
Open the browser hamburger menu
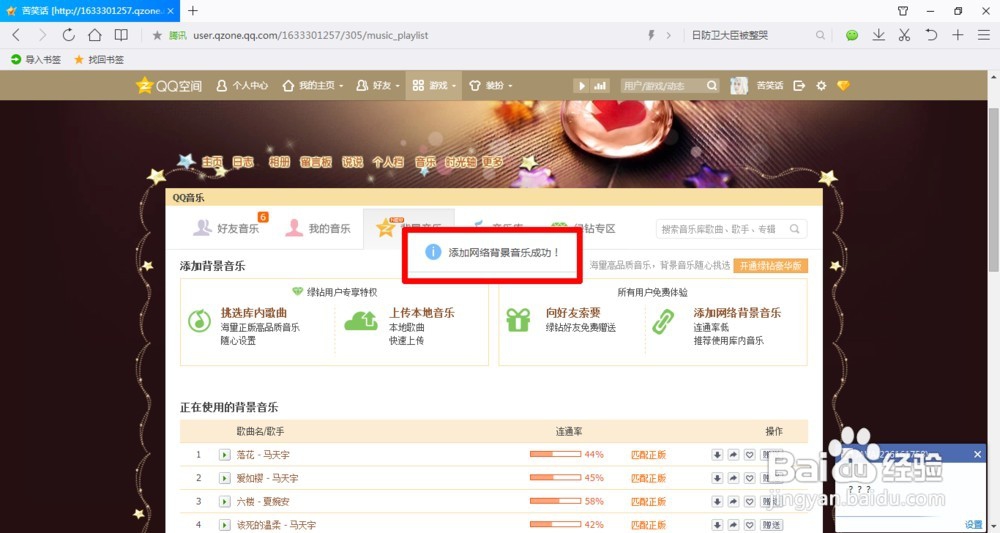tap(983, 35)
